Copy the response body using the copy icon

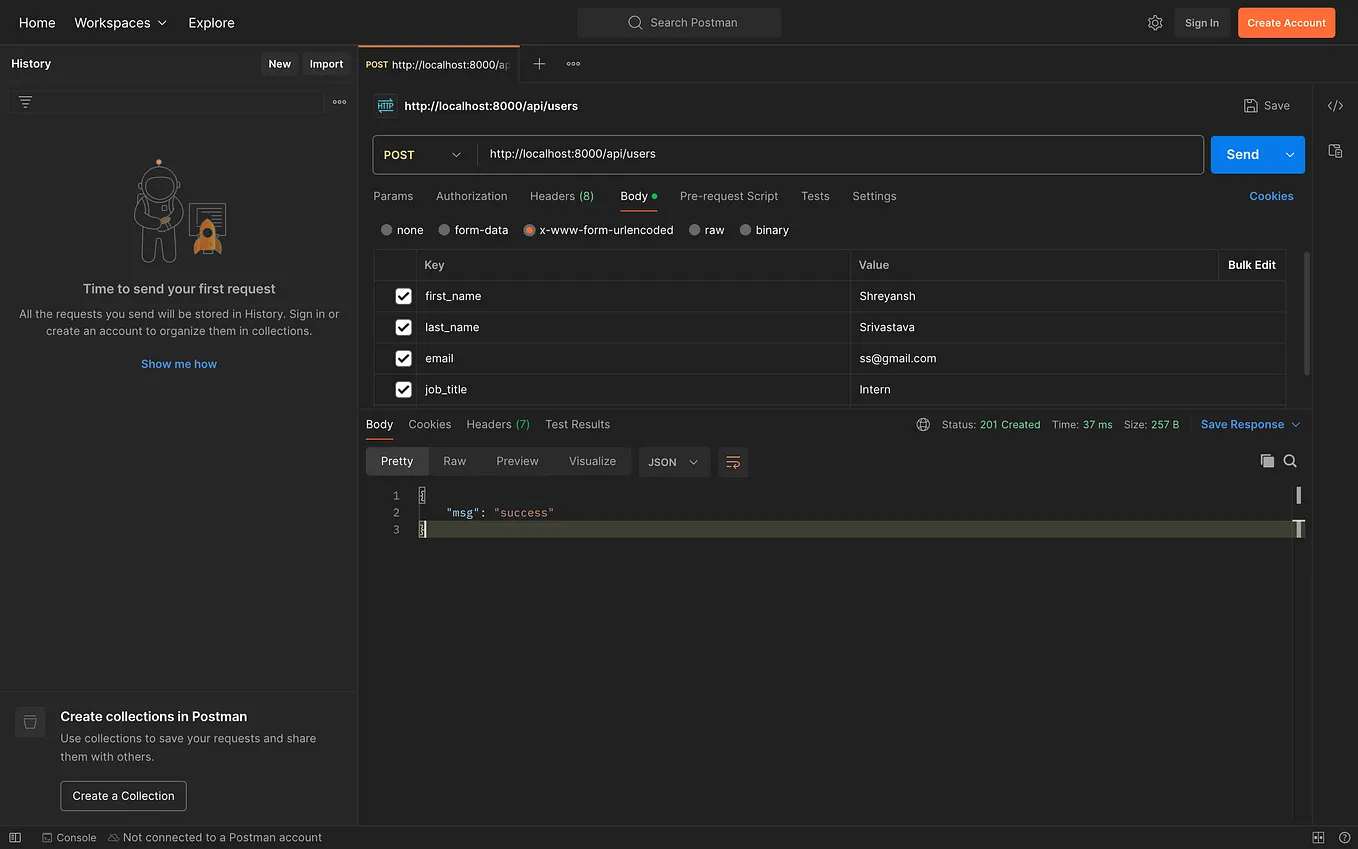click(1267, 461)
